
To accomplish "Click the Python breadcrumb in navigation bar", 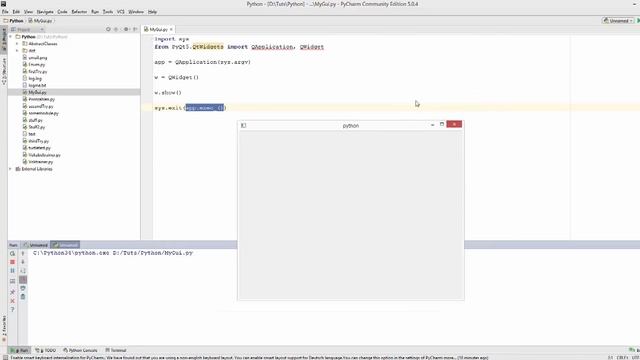I will (x=13, y=20).
